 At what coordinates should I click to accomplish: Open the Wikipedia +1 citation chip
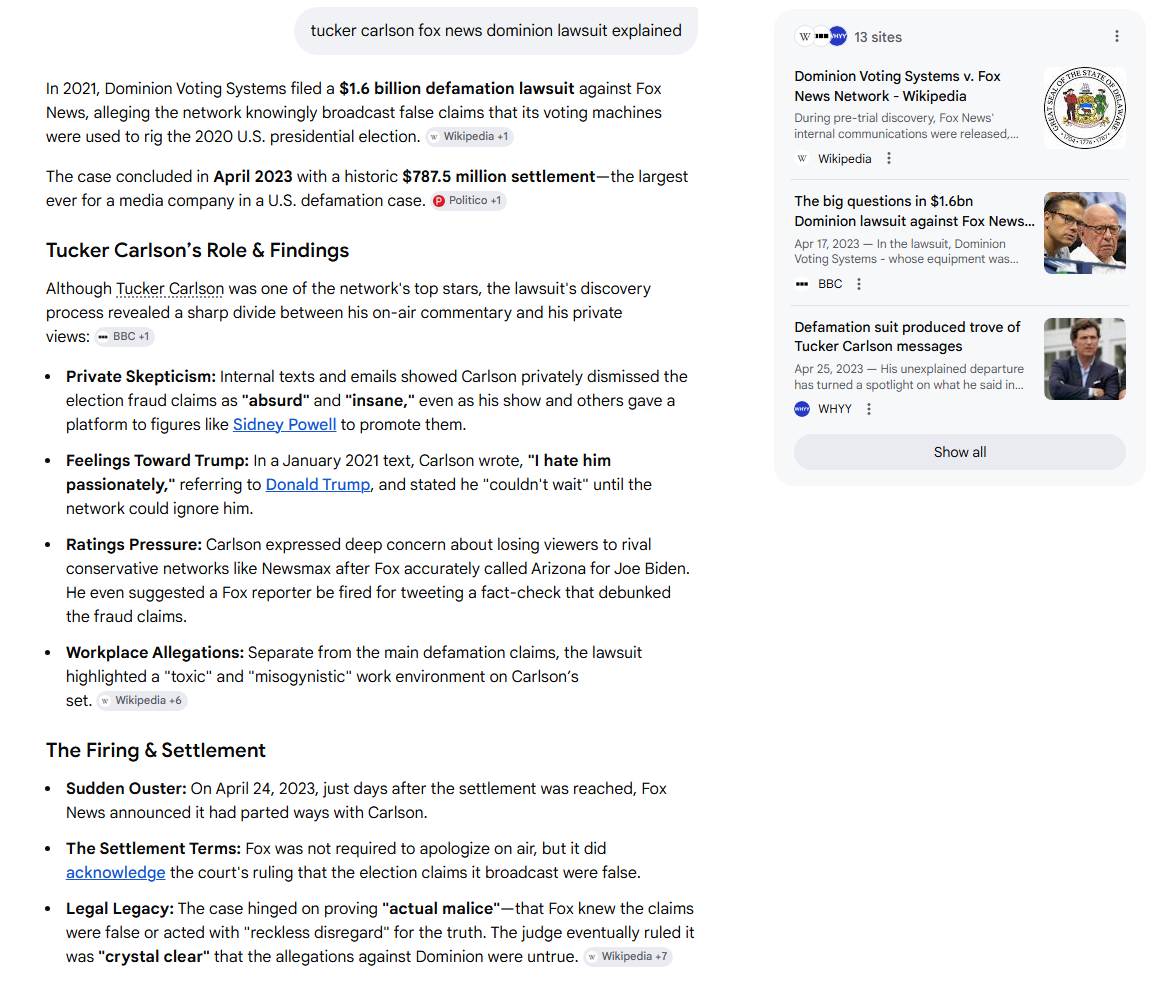(470, 136)
